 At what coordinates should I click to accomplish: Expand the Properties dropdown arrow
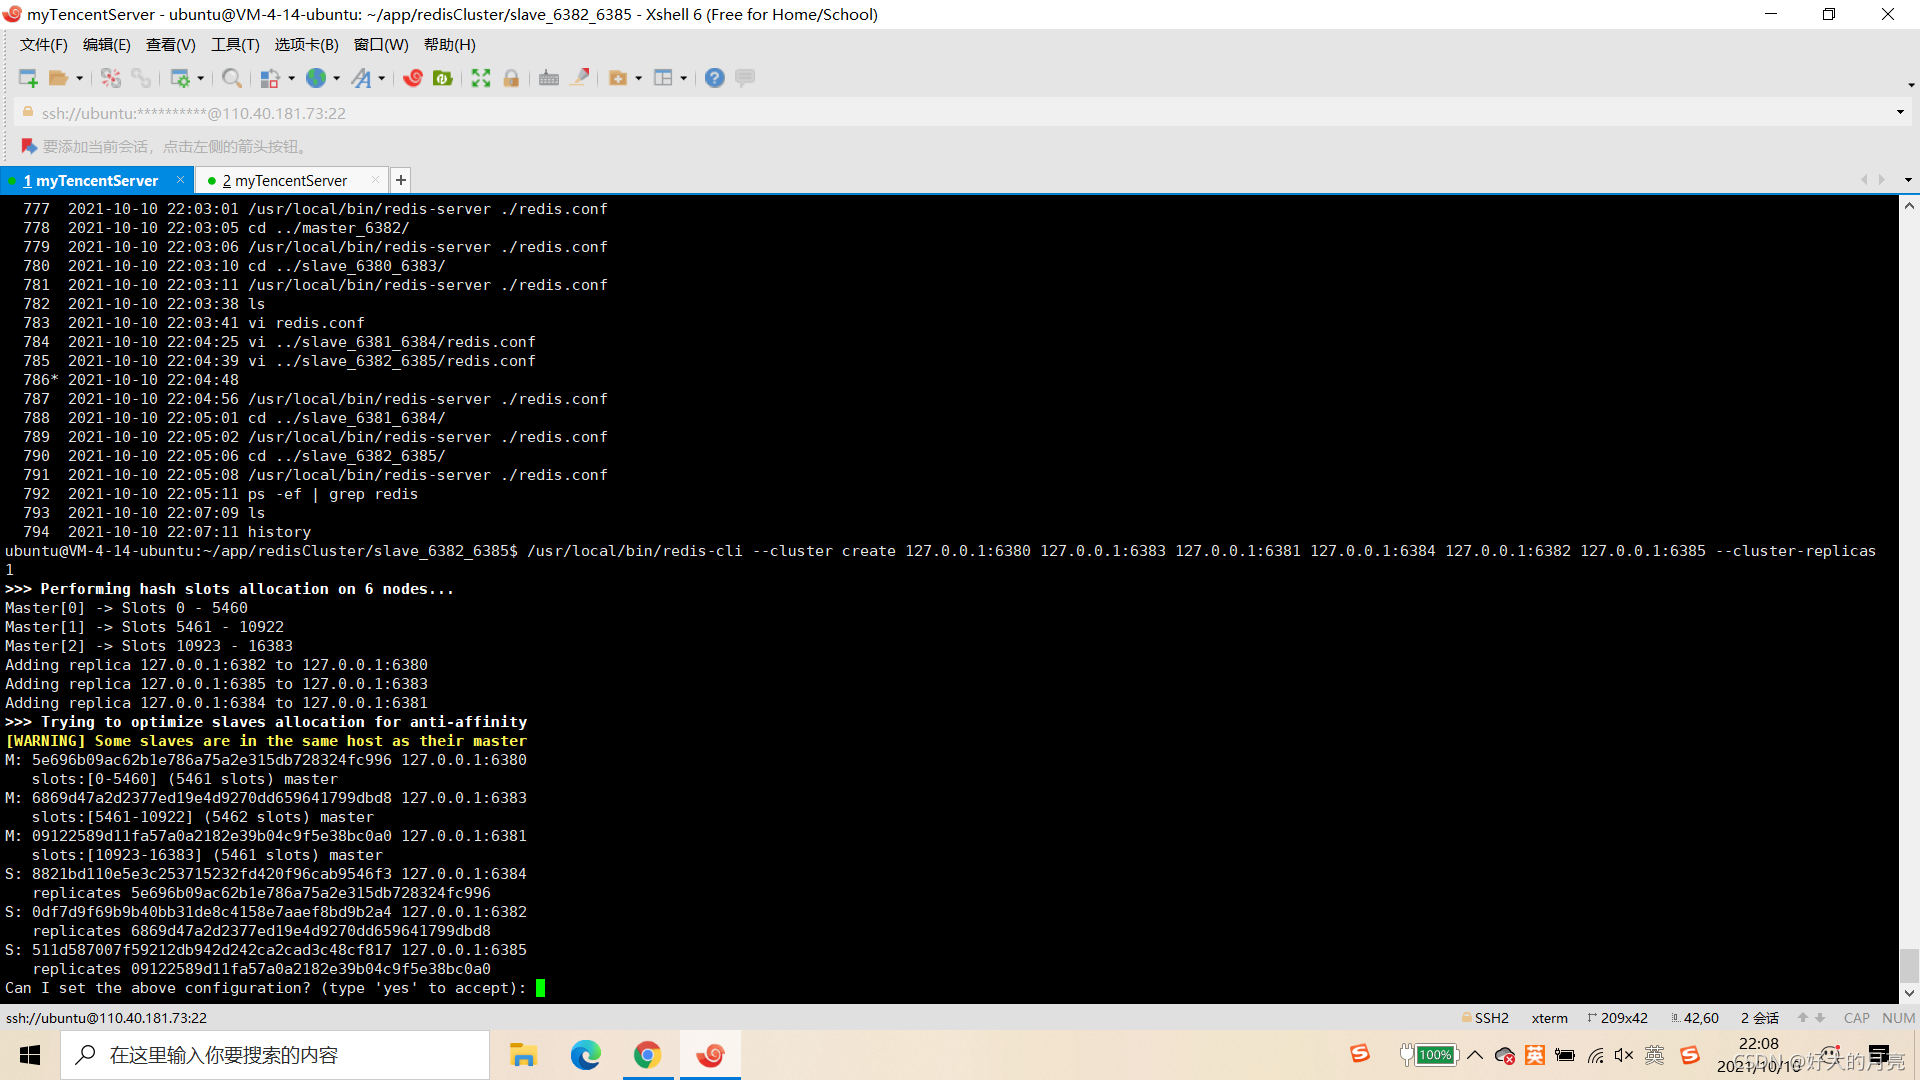201,78
